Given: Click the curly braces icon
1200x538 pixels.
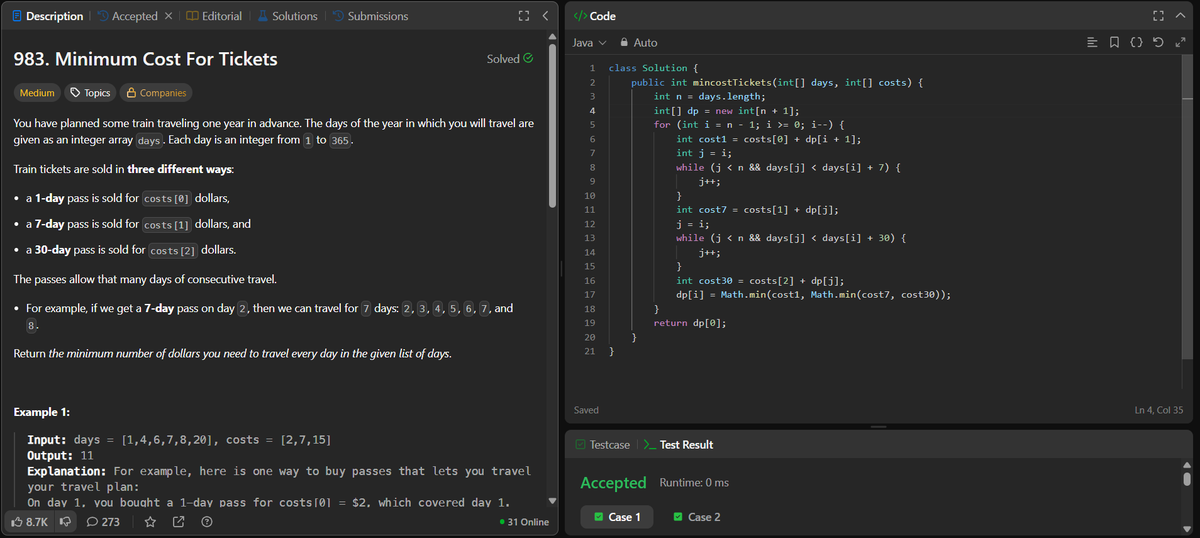Looking at the screenshot, I should click(1138, 43).
